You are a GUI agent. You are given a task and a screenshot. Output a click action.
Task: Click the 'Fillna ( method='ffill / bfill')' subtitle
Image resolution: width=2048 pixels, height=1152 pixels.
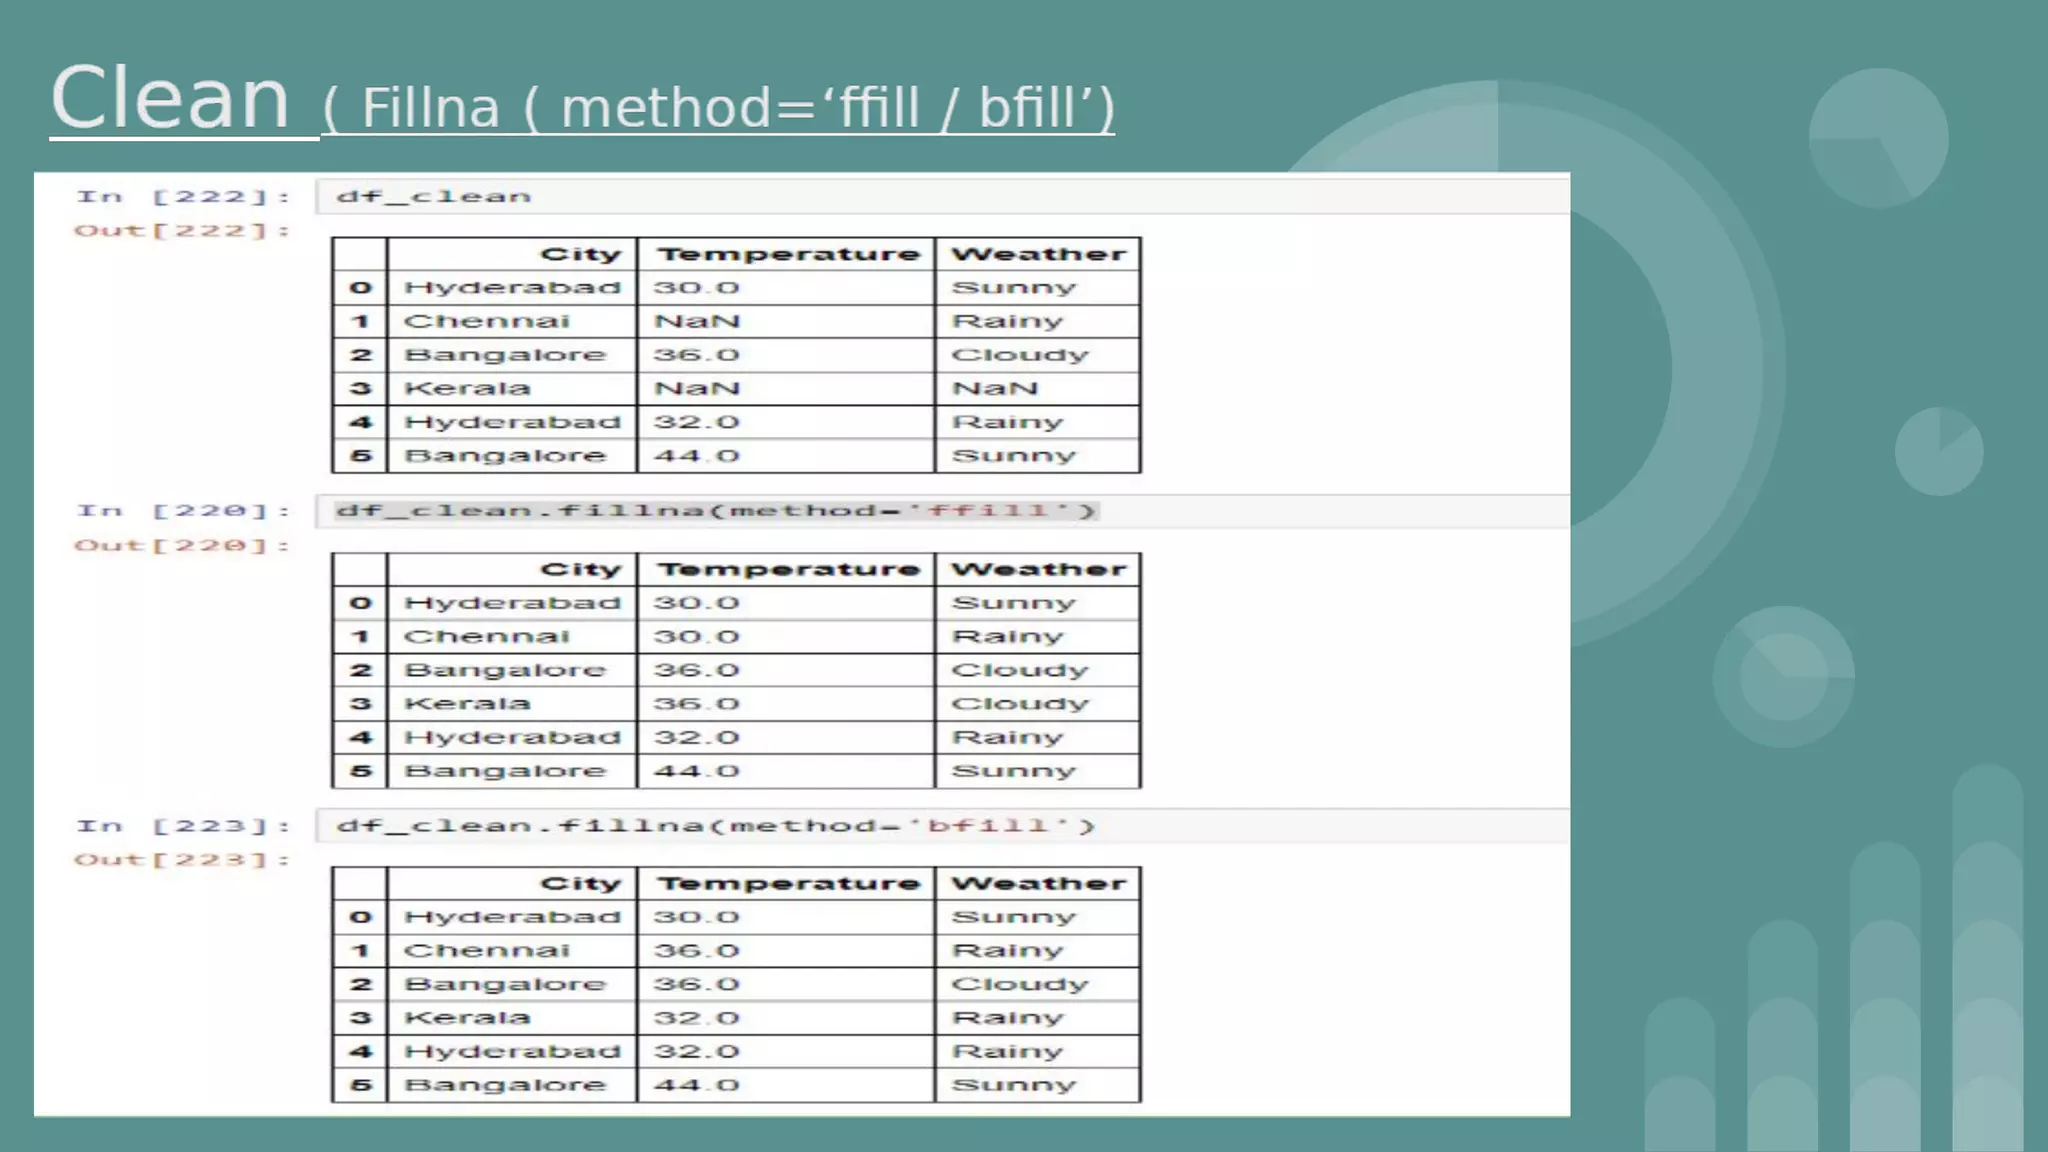(x=717, y=108)
